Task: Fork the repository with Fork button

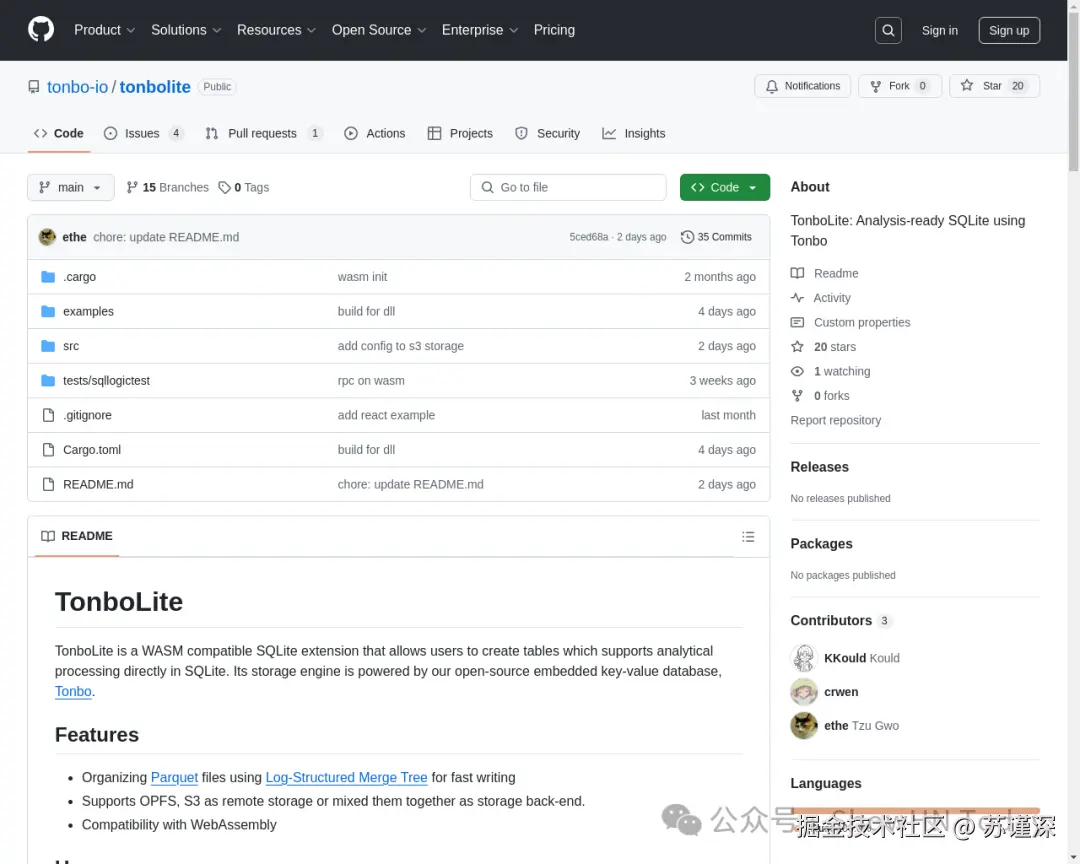Action: [900, 86]
